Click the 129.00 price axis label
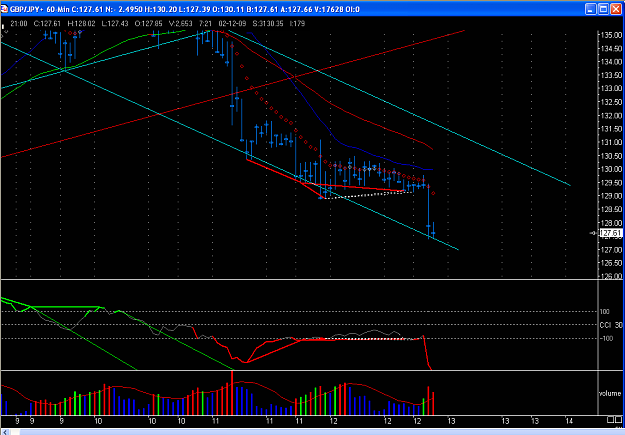625x435 pixels. (611, 196)
